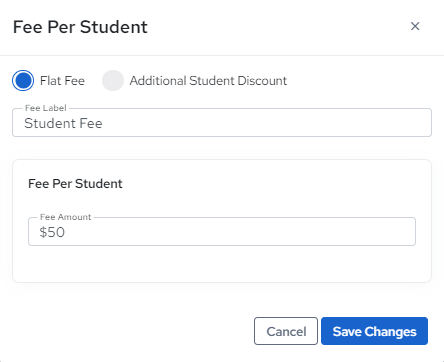This screenshot has height=362, width=444.
Task: Click the small 'Fee Label' floating caption
Action: 46,108
